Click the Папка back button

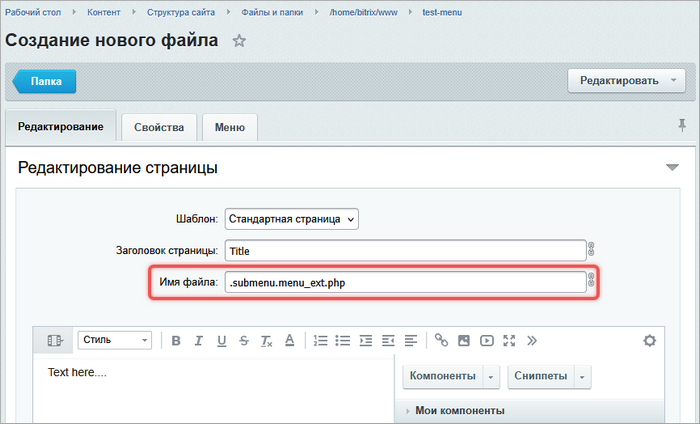45,82
